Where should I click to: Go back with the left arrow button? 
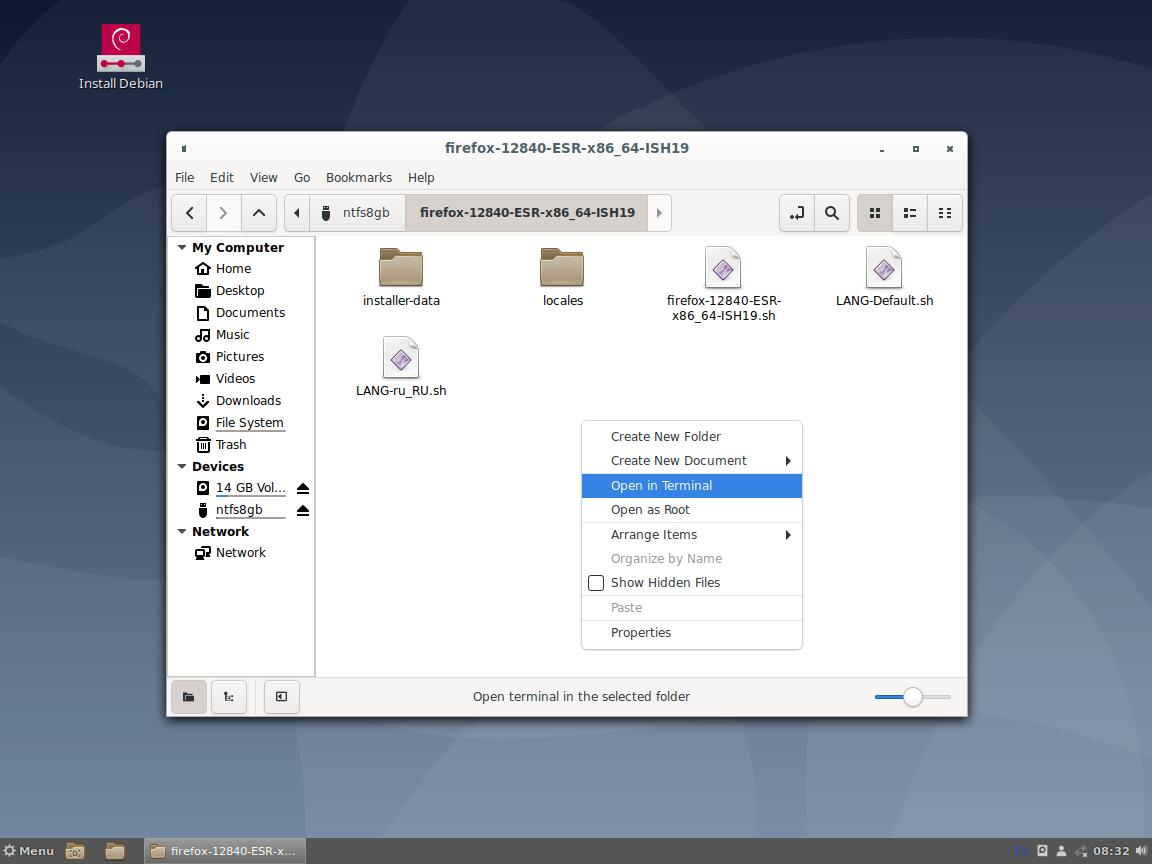coord(190,213)
